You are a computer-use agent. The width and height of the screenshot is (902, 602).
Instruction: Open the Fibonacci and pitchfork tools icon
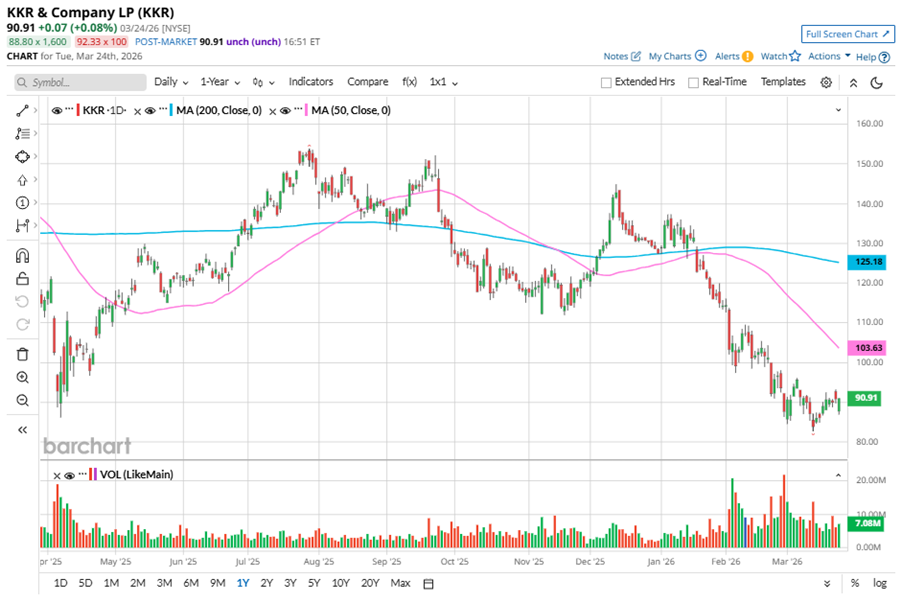click(22, 134)
